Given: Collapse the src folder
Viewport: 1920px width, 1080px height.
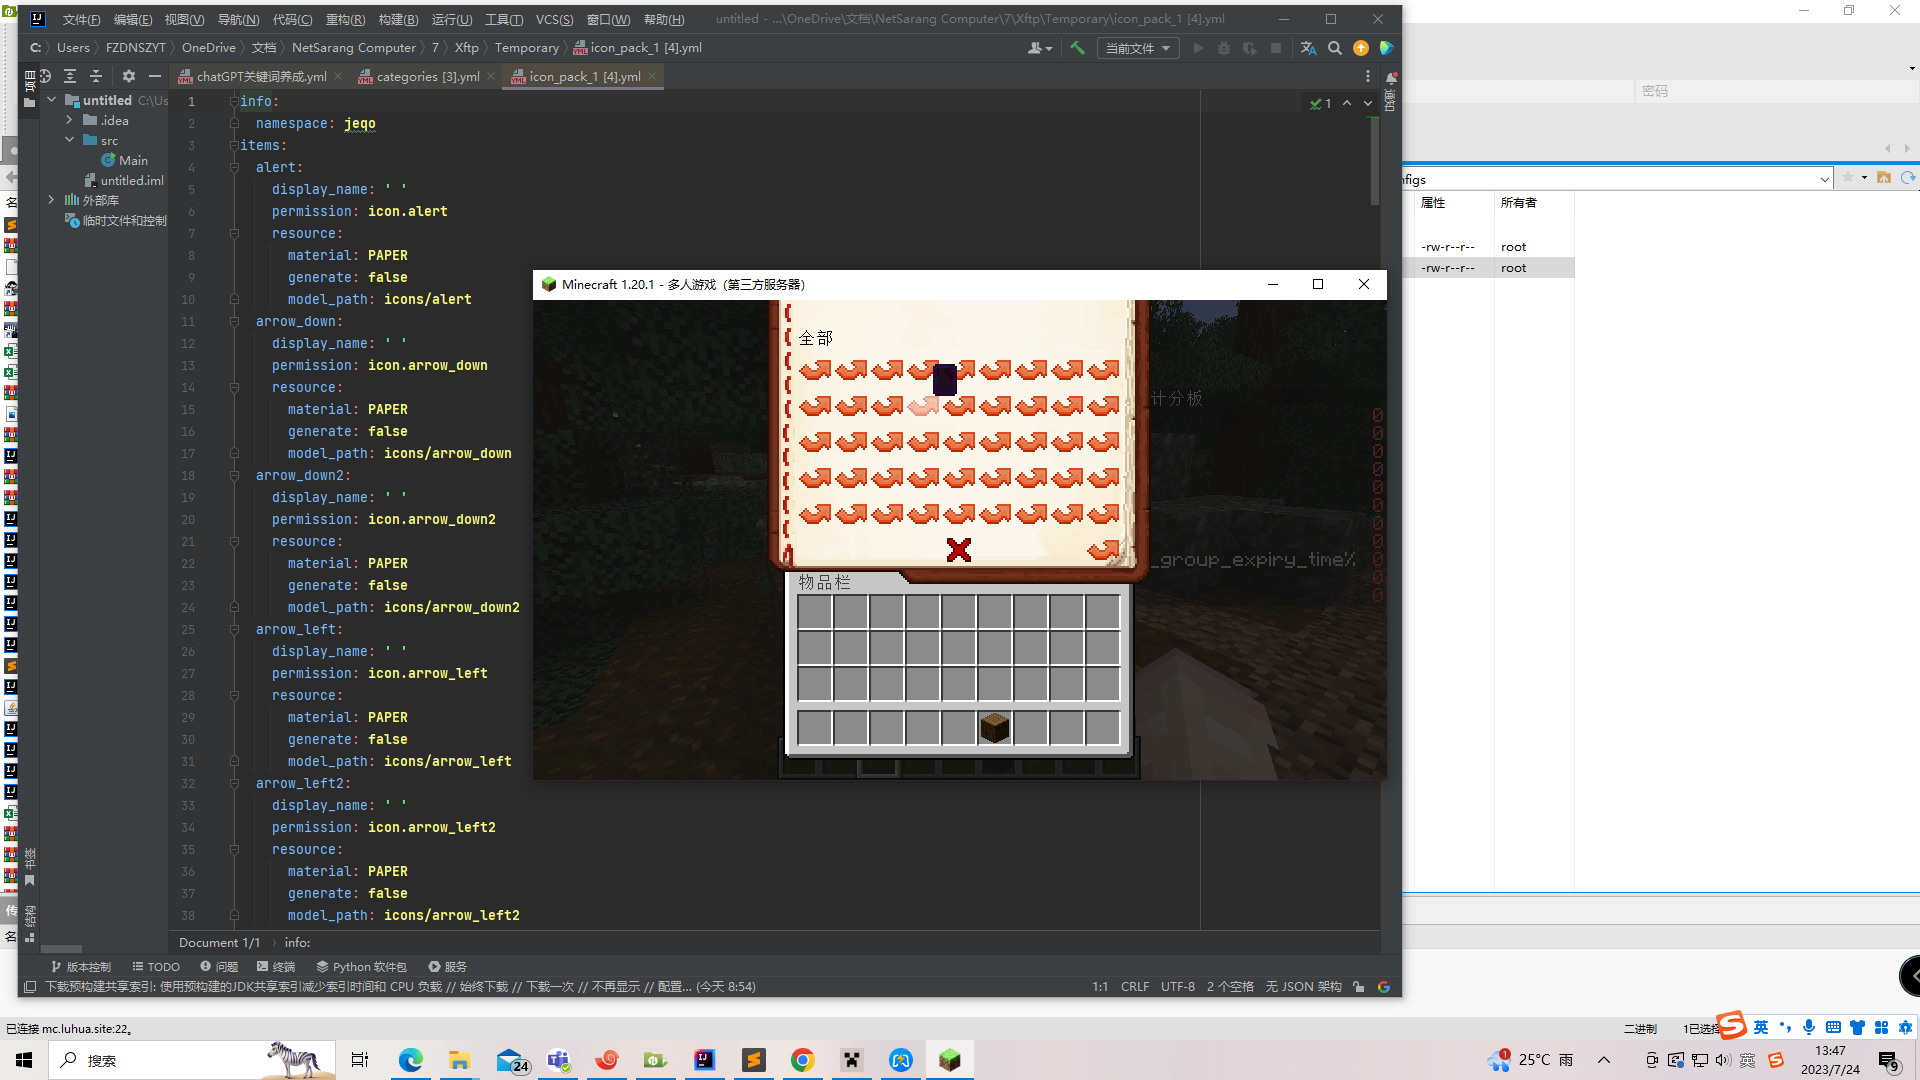Looking at the screenshot, I should pyautogui.click(x=69, y=140).
